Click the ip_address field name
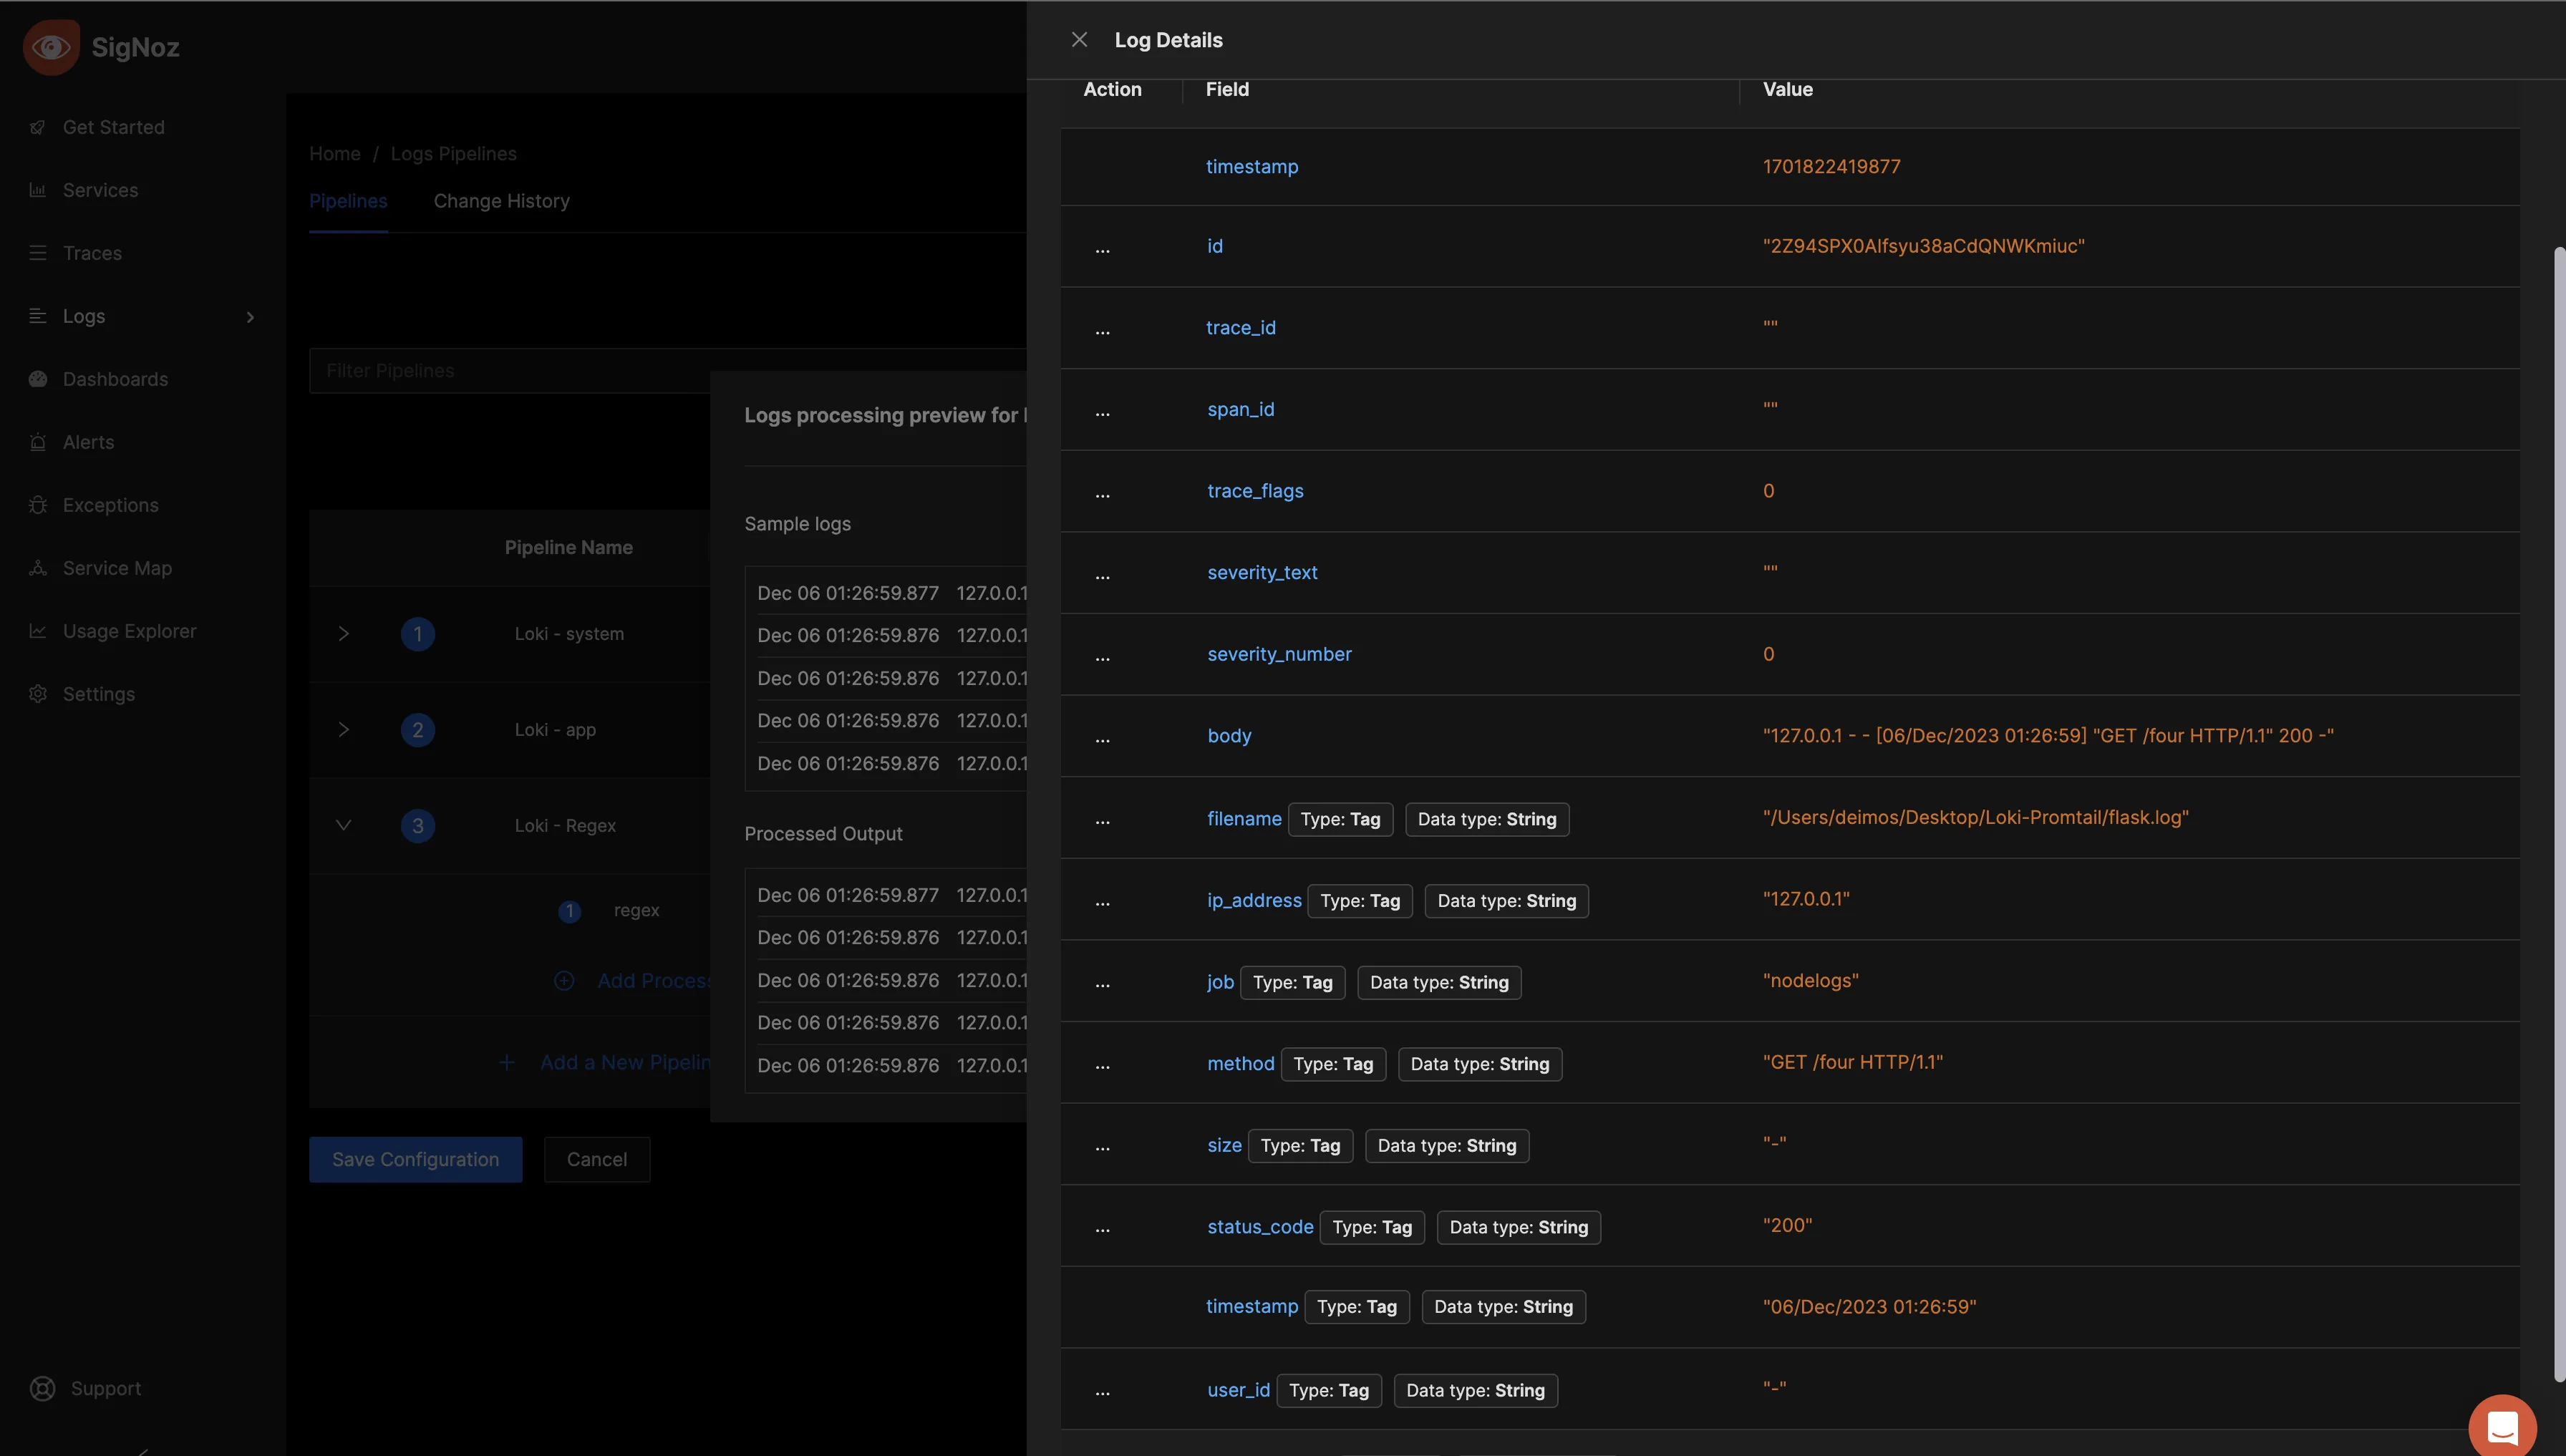 (x=1254, y=900)
